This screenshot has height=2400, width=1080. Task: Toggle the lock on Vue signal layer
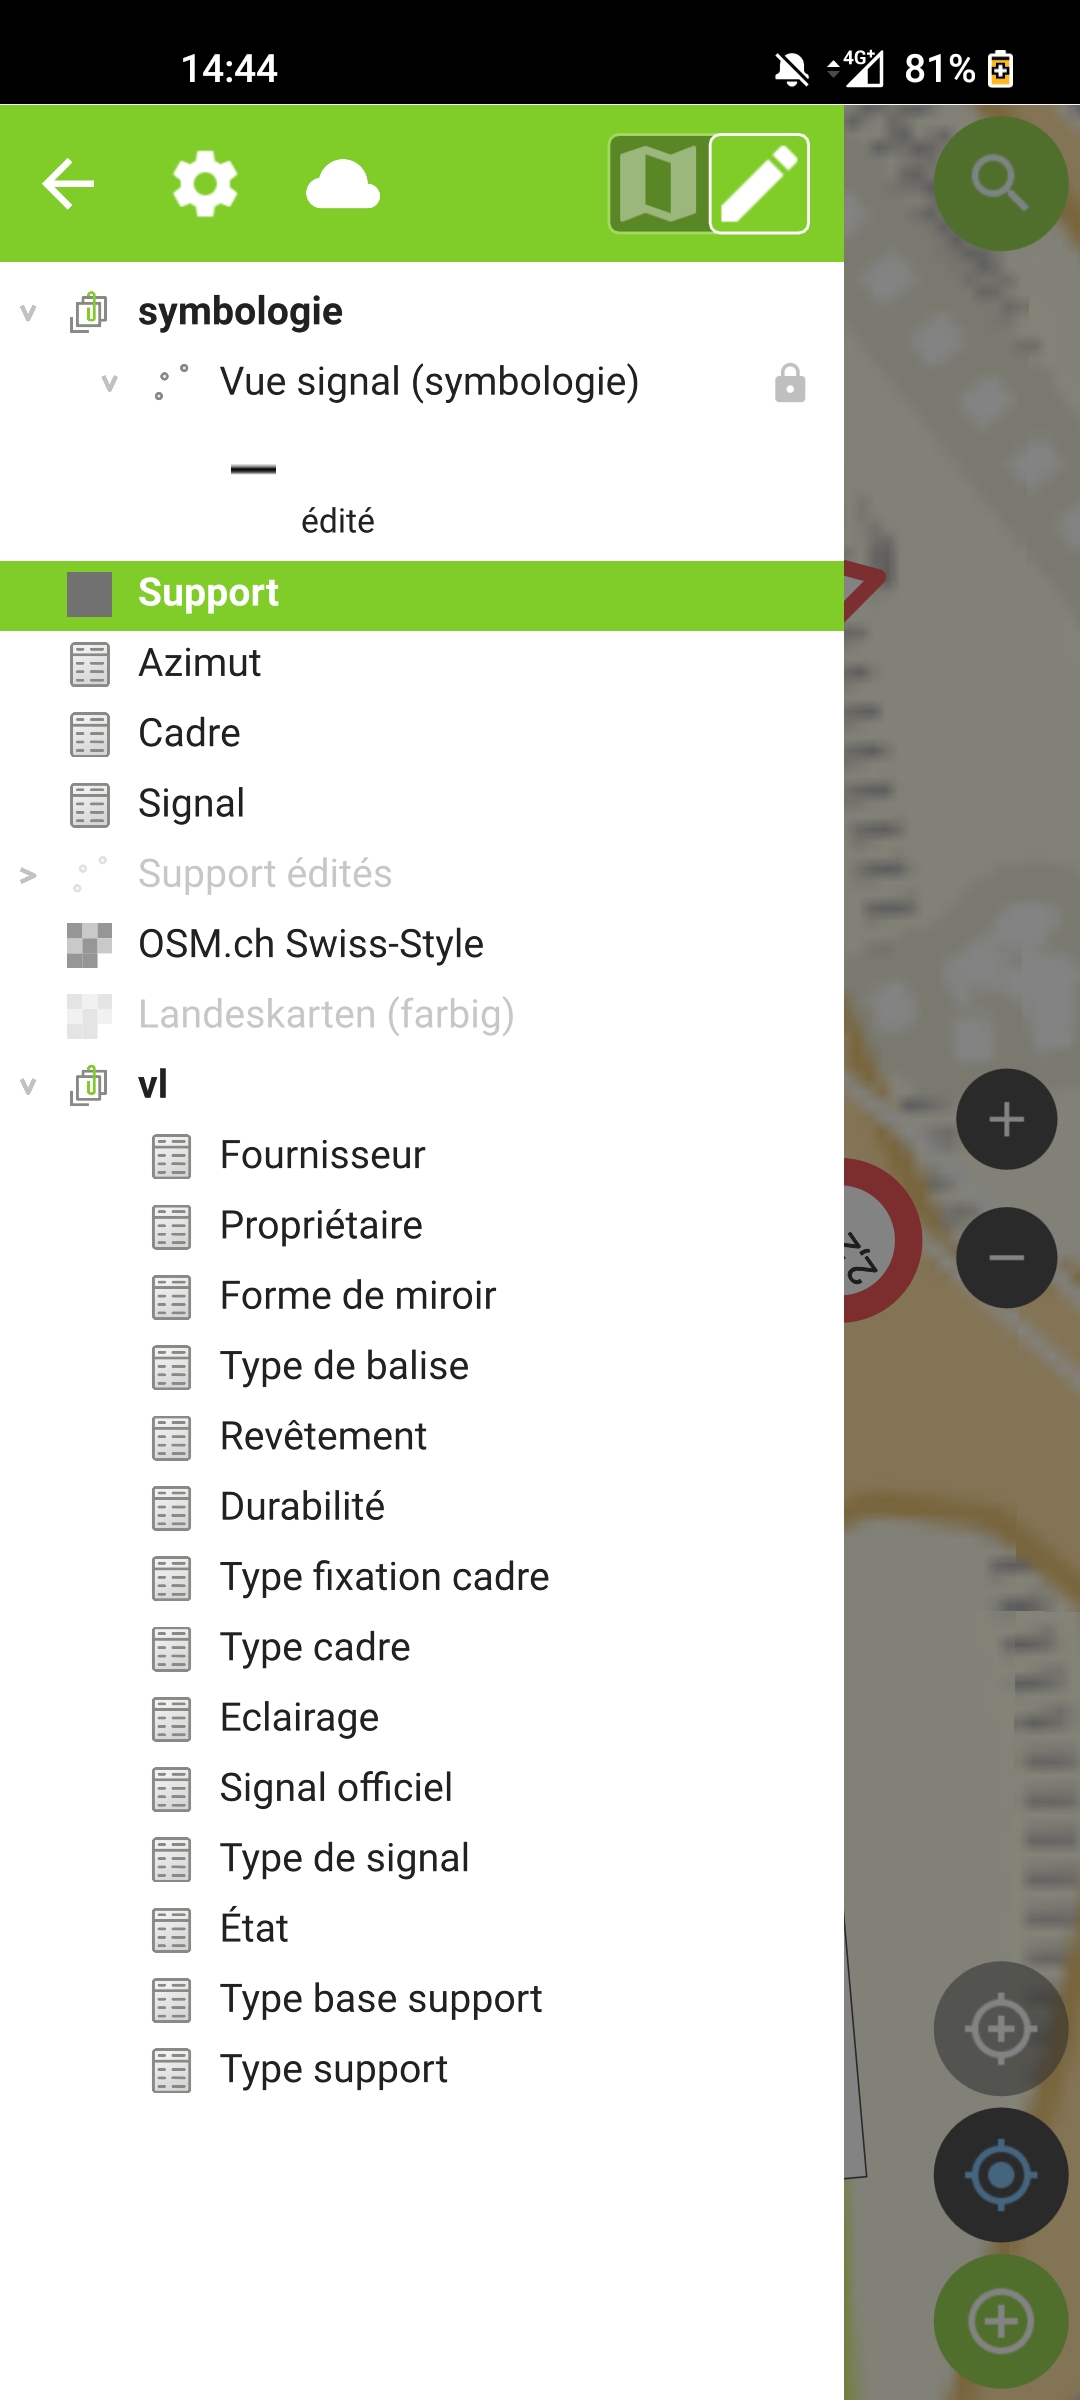click(790, 383)
